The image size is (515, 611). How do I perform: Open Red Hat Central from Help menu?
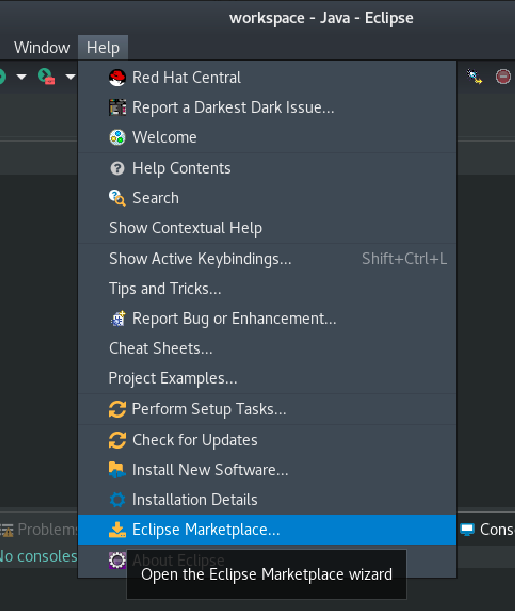click(x=267, y=77)
